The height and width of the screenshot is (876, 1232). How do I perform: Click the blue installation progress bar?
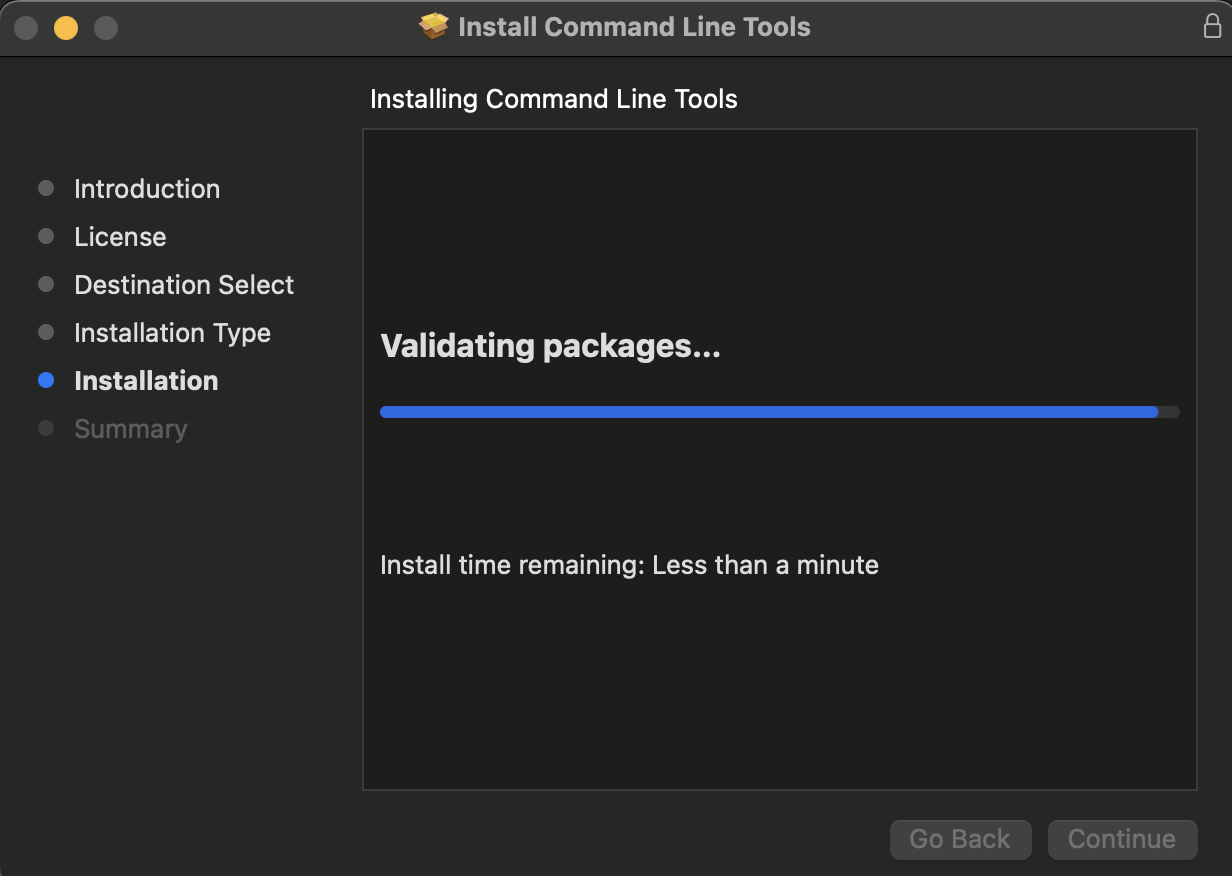point(780,412)
